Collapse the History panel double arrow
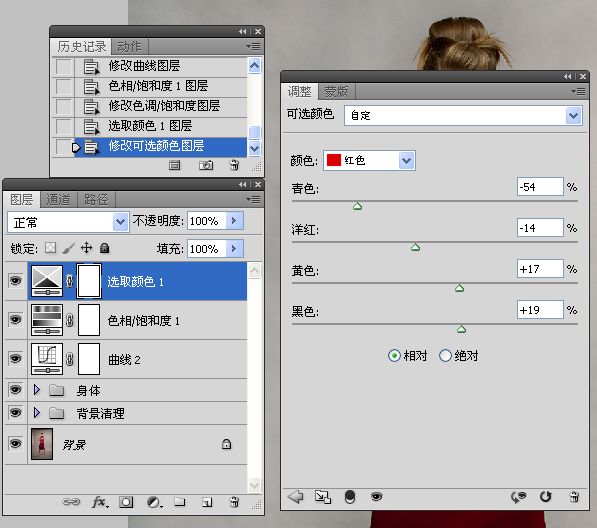 coord(242,32)
